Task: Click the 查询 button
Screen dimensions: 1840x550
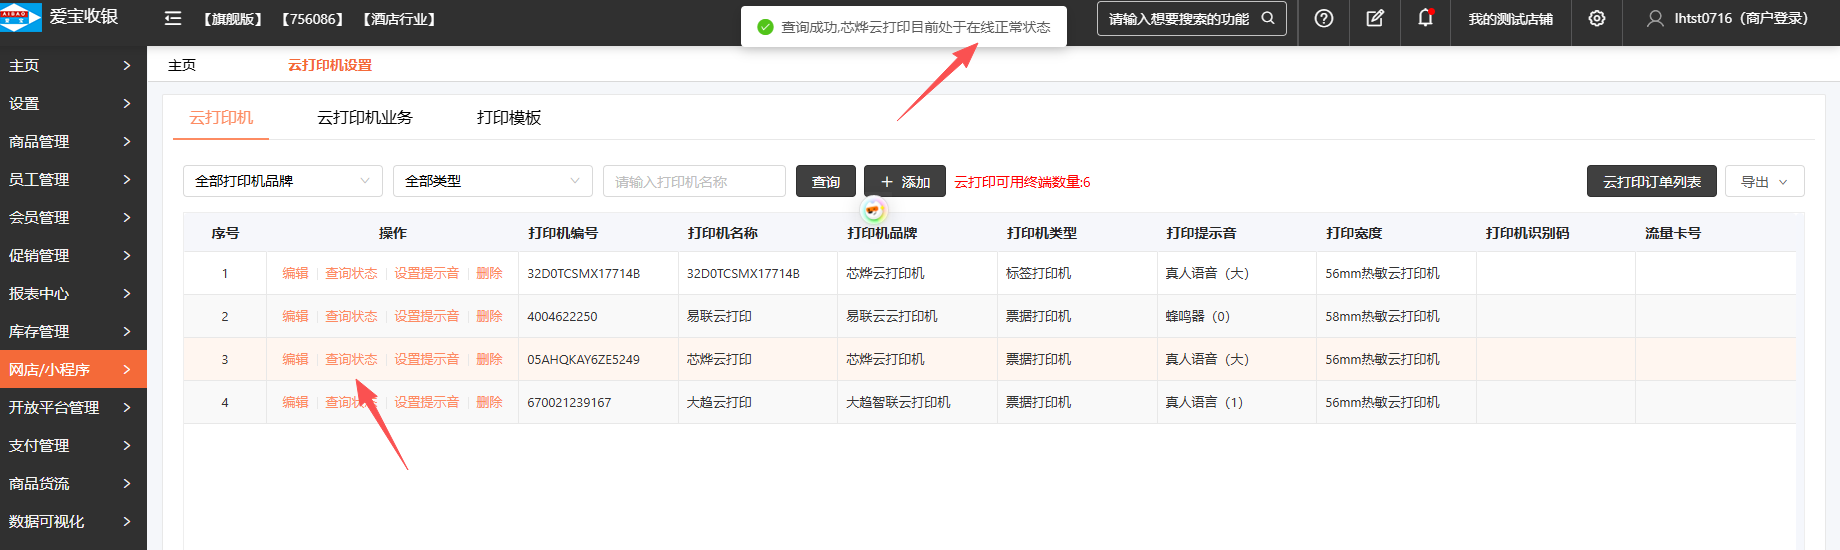Action: (x=826, y=182)
